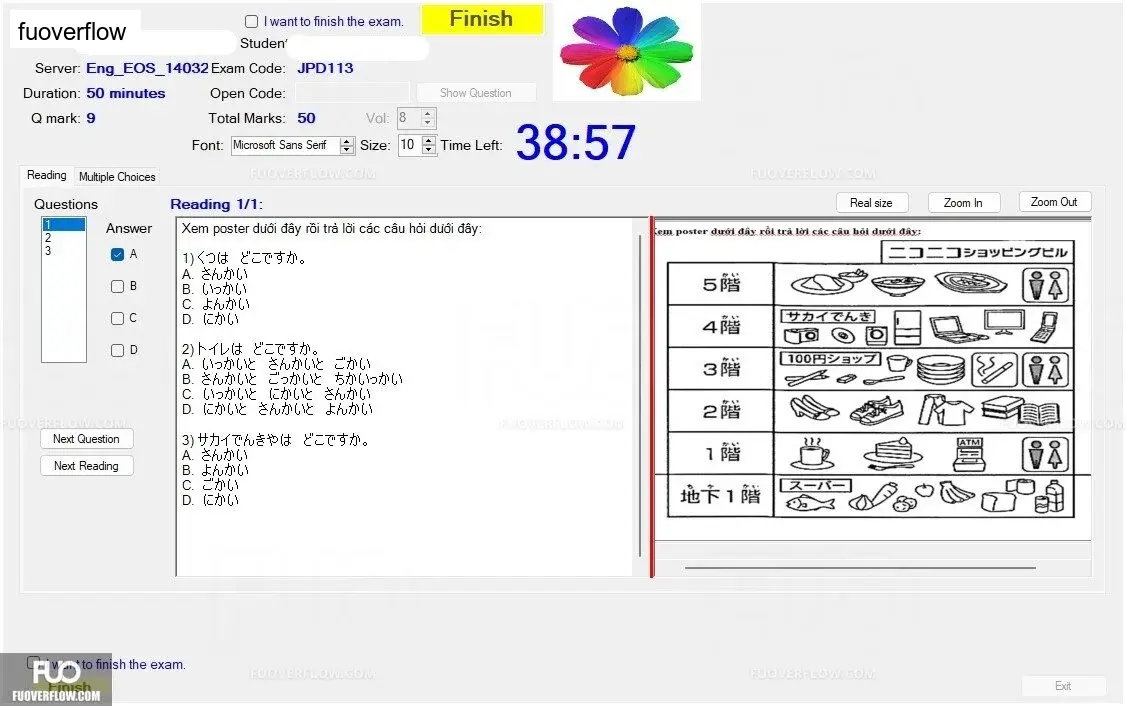1126x706 pixels.
Task: Click the Font spinner up arrow
Action: click(x=348, y=141)
